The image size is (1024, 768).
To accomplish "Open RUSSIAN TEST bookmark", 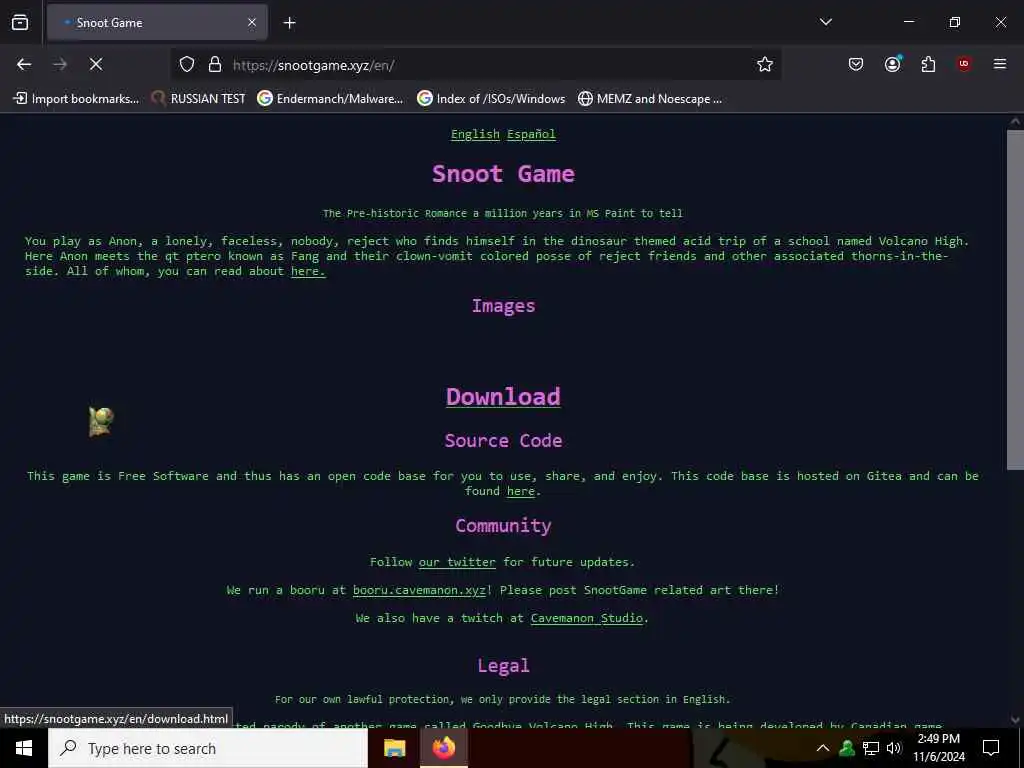I will pos(198,99).
